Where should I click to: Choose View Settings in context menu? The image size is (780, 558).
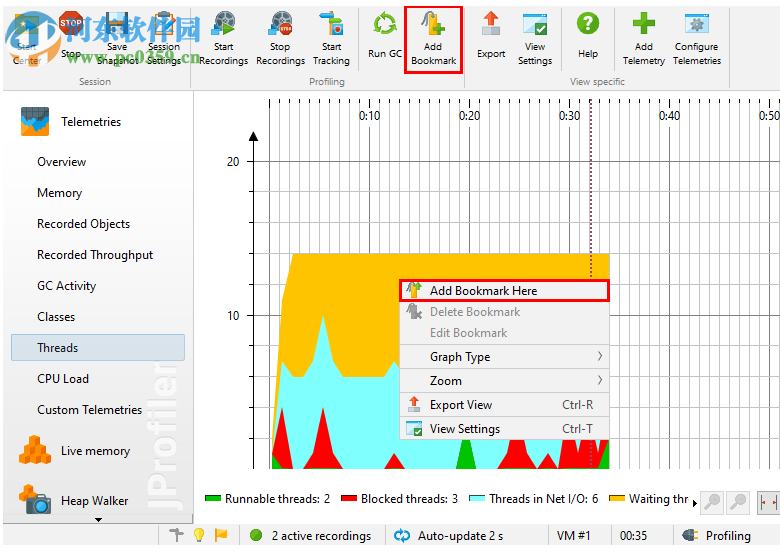504,429
